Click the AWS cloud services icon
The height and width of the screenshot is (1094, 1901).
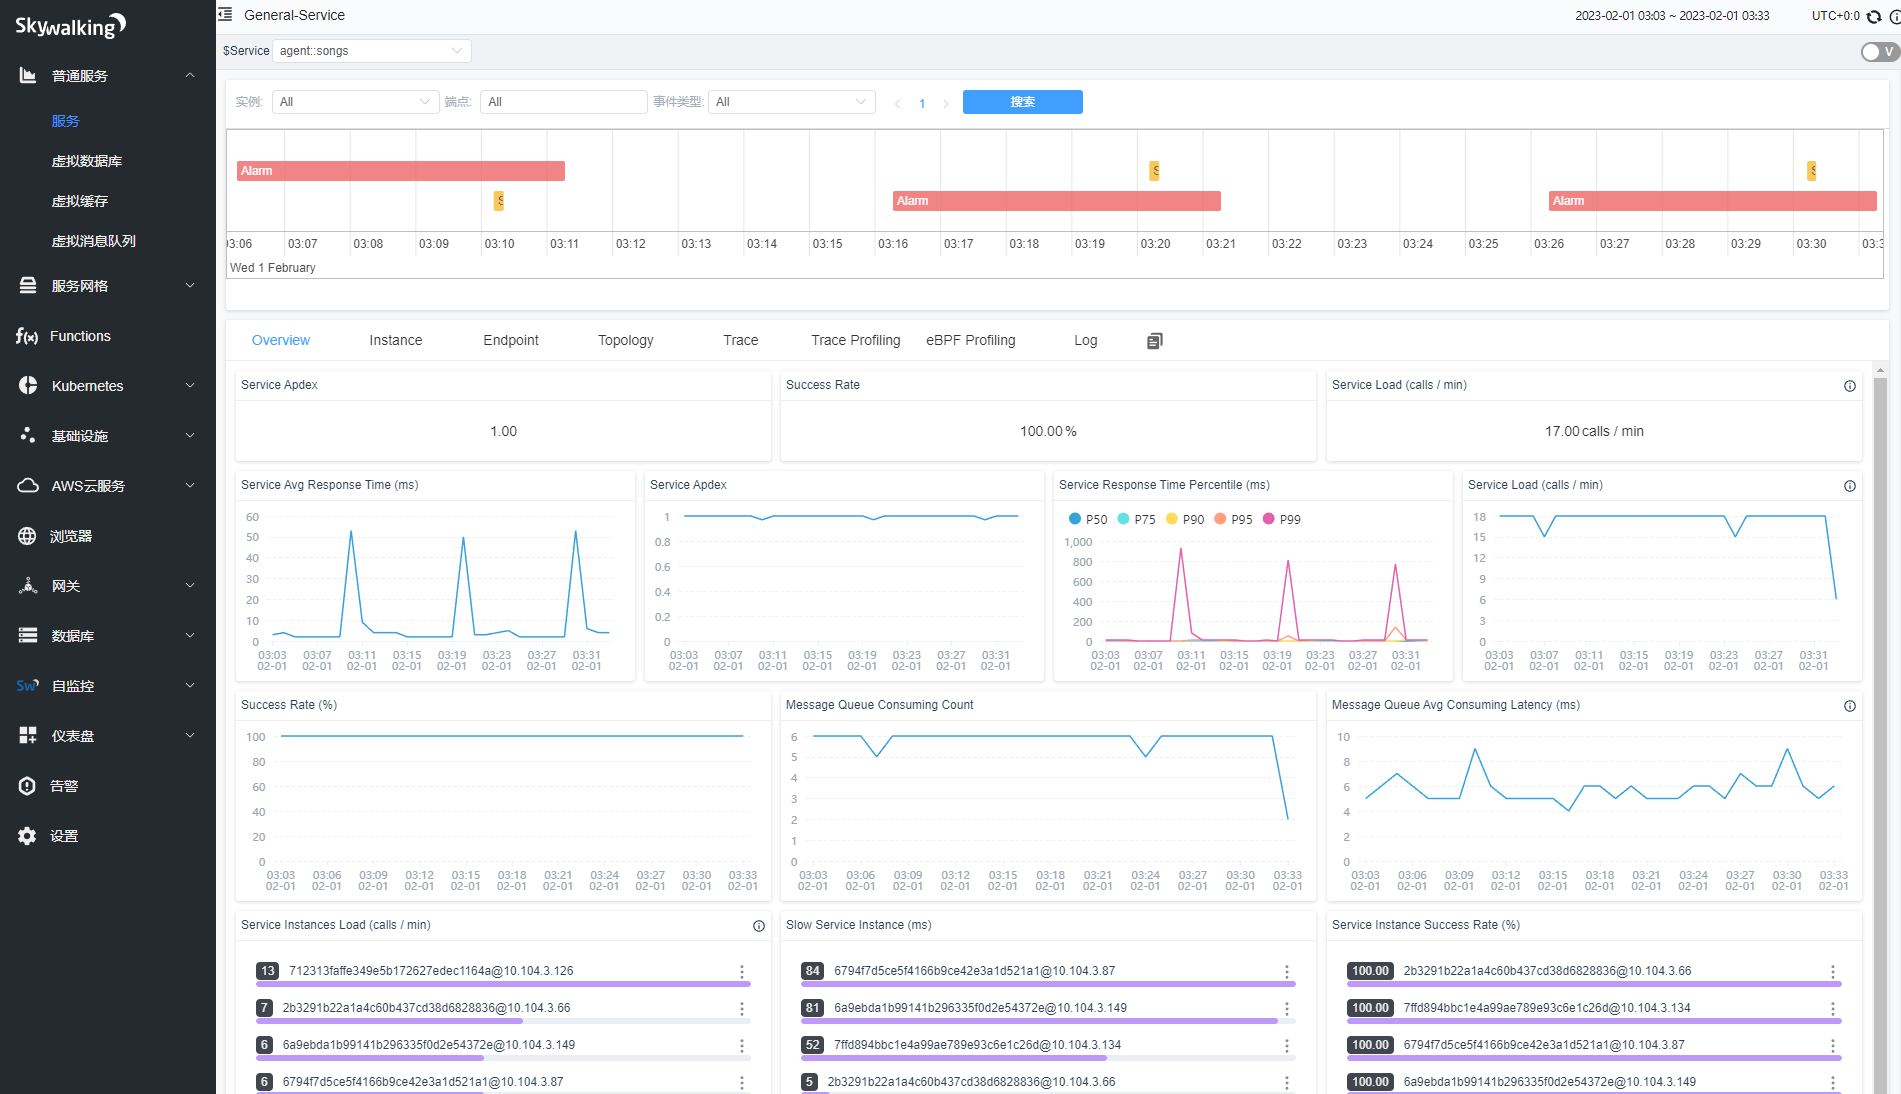pos(28,486)
